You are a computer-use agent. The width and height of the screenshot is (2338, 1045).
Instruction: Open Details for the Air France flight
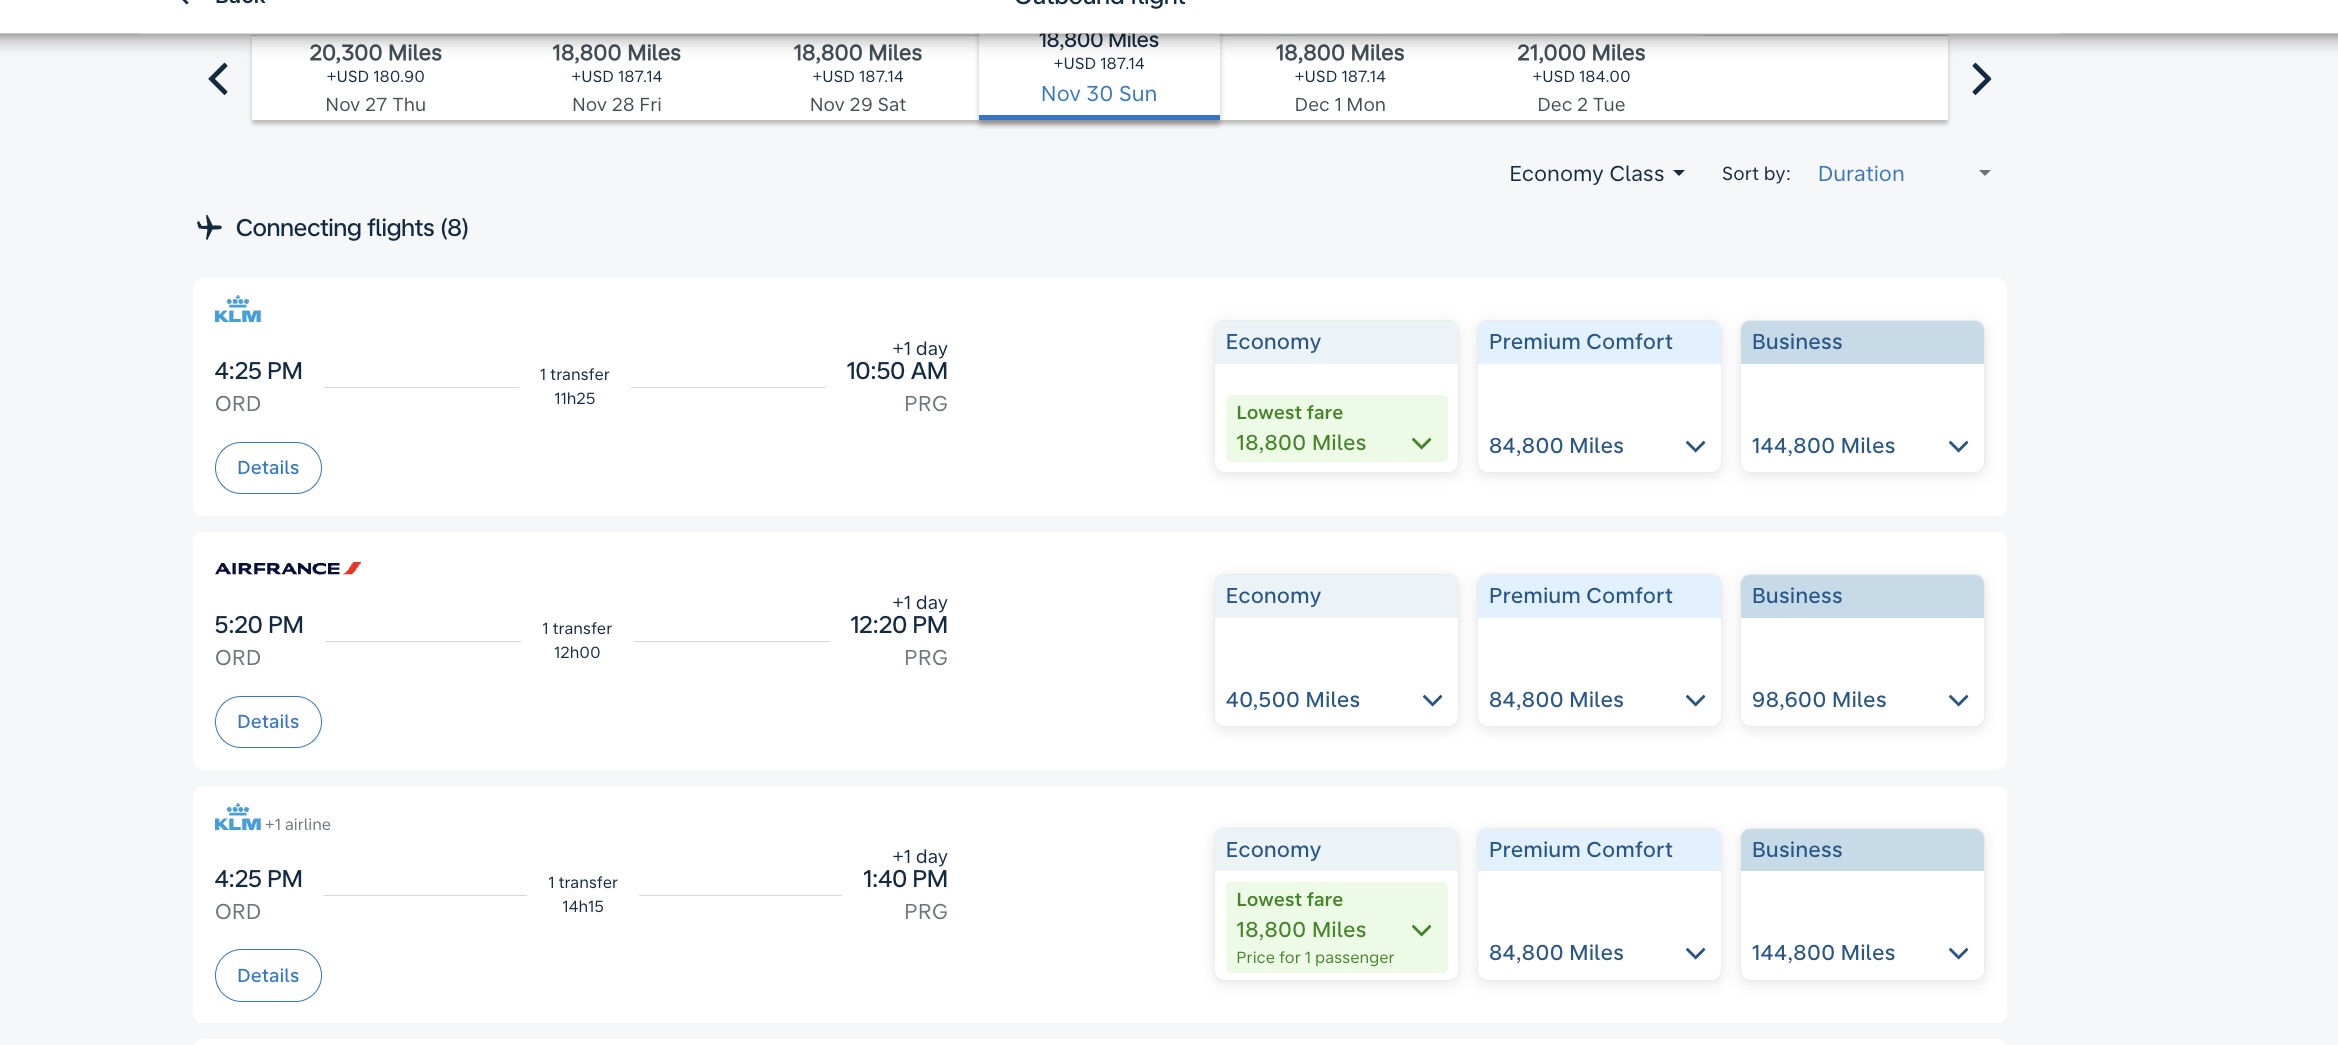[268, 722]
